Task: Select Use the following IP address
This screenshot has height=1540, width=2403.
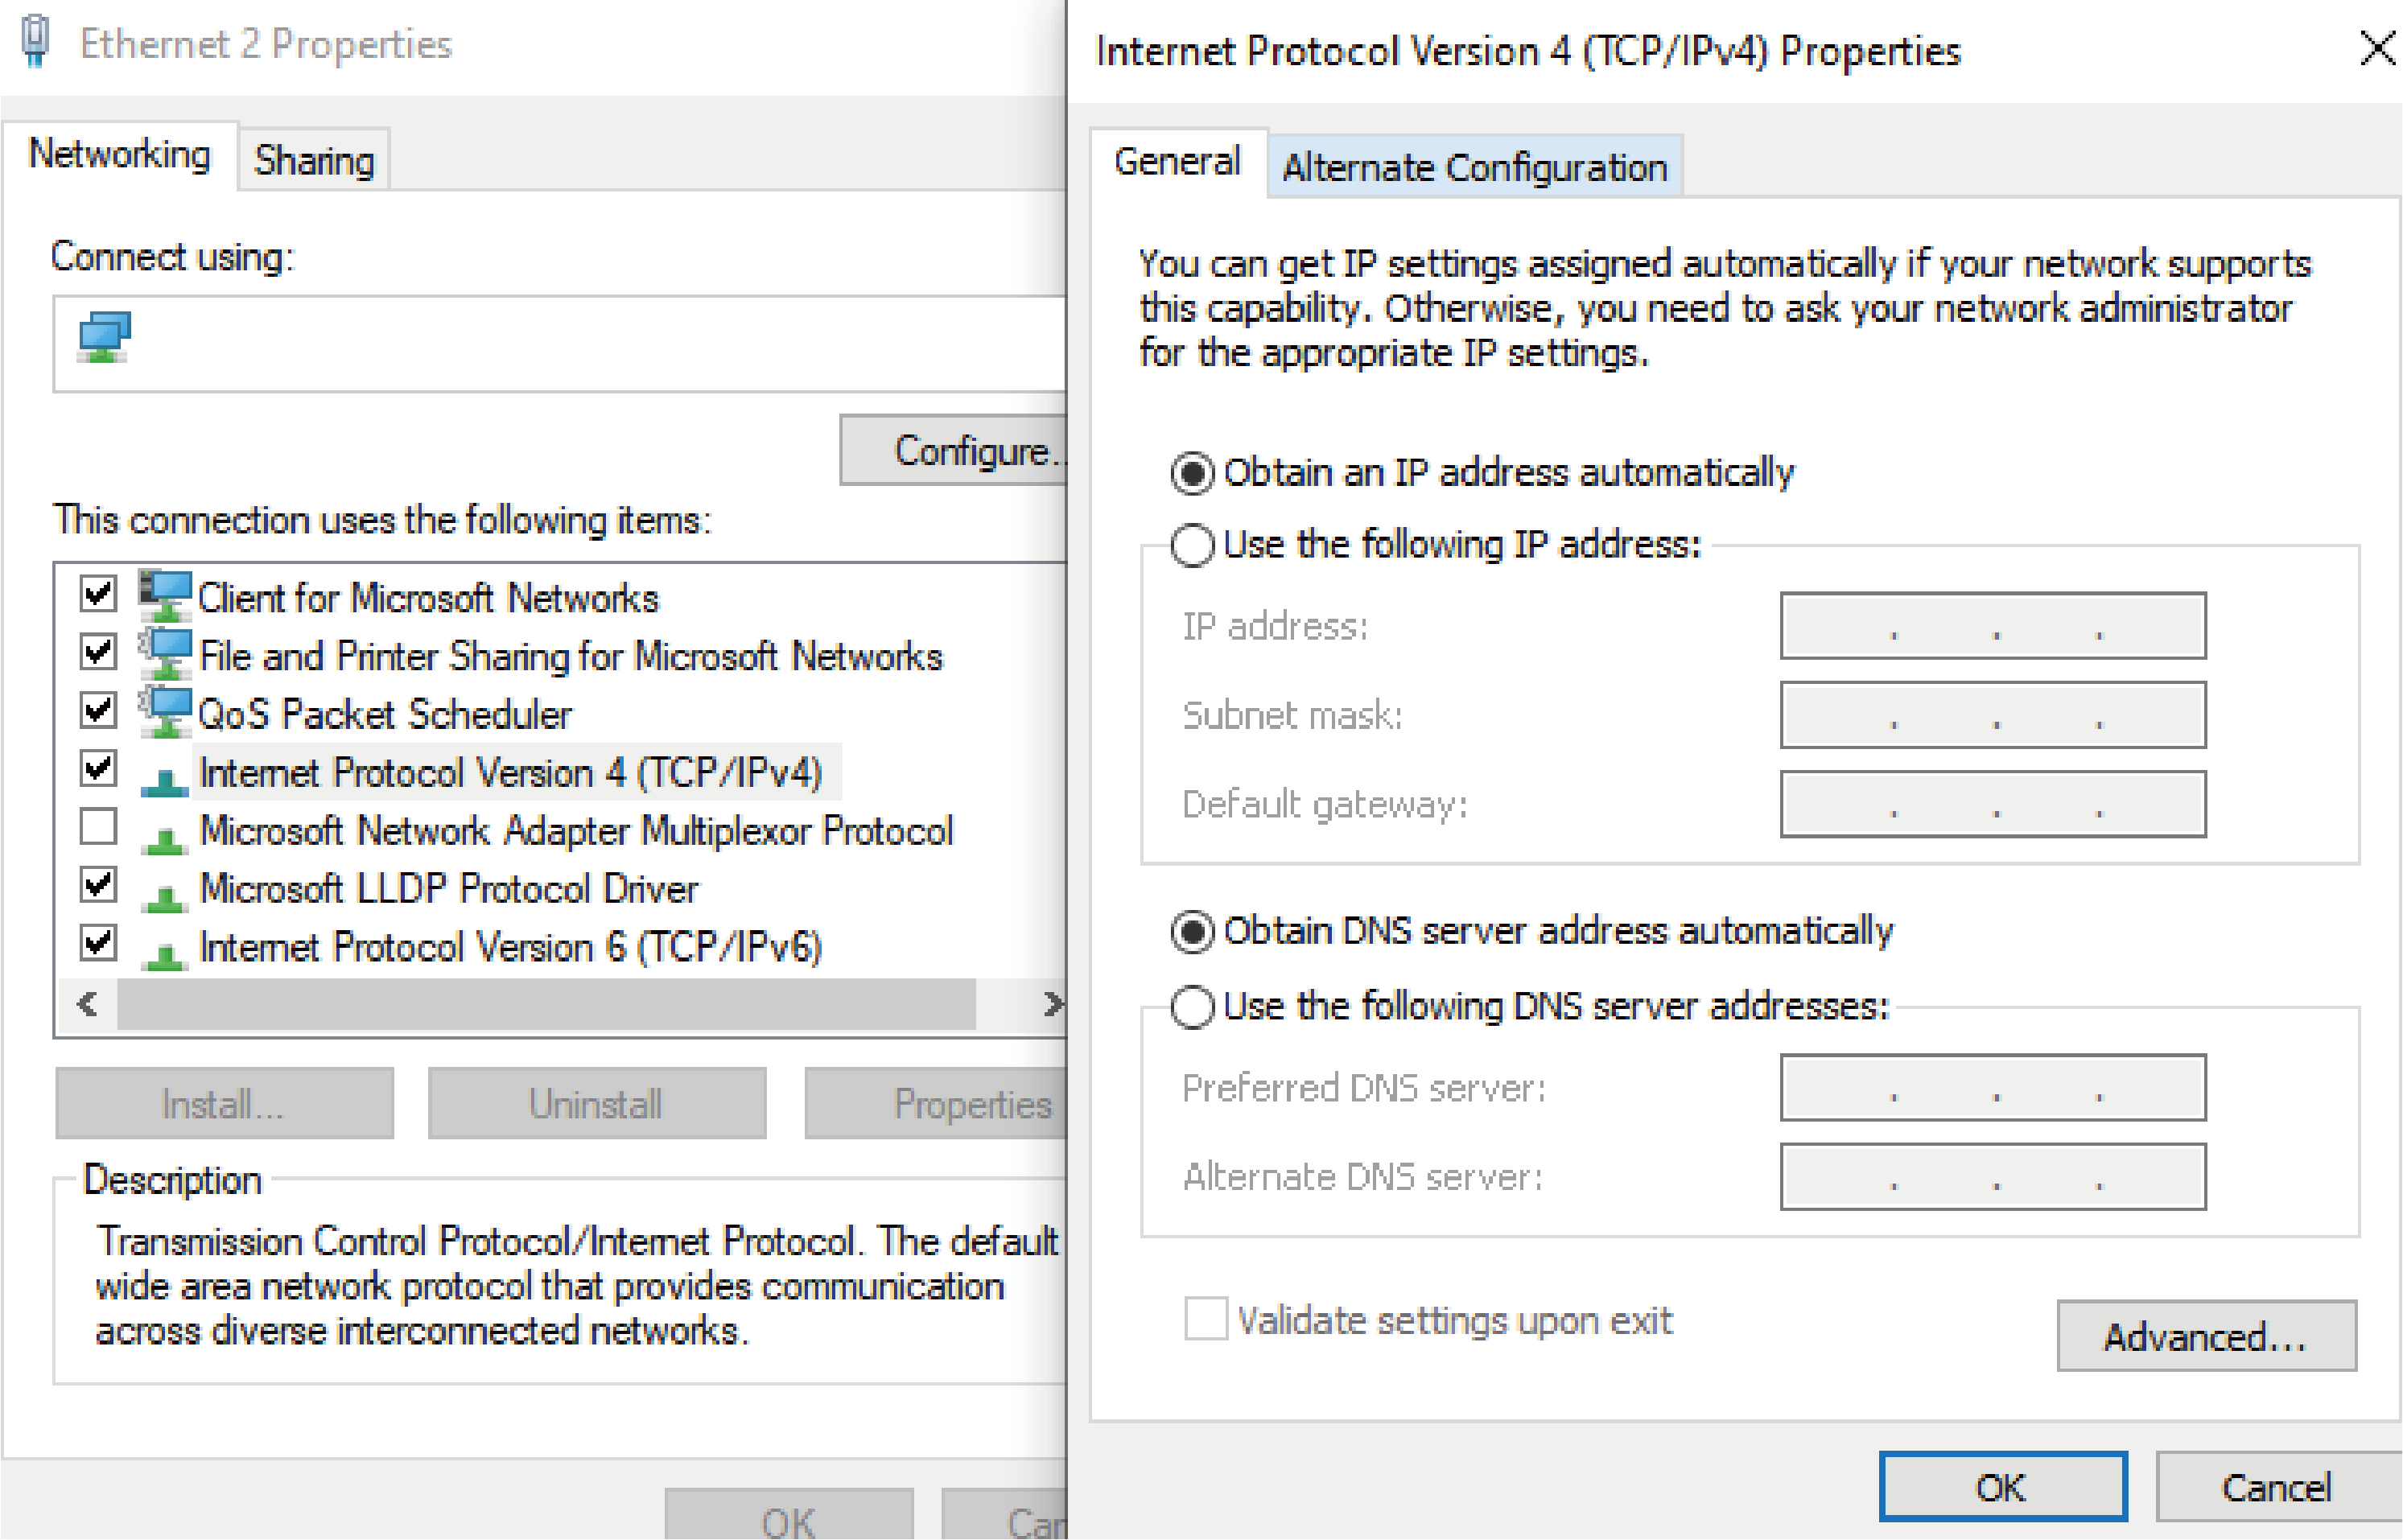Action: pos(1192,546)
